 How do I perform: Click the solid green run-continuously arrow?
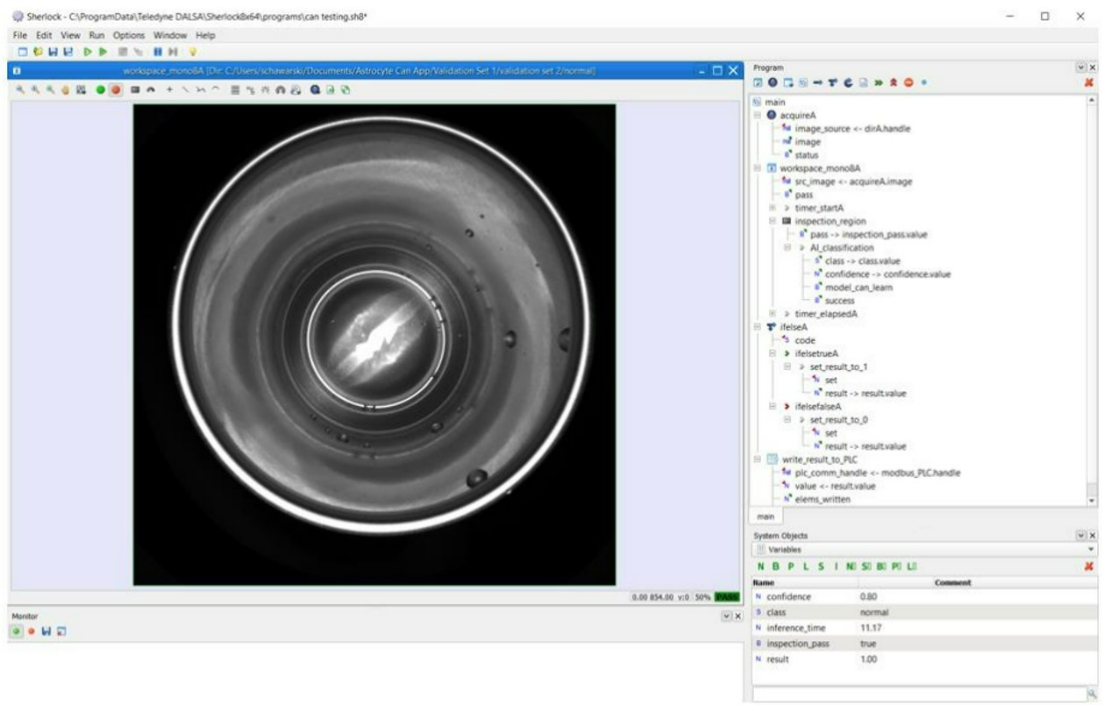(x=103, y=52)
